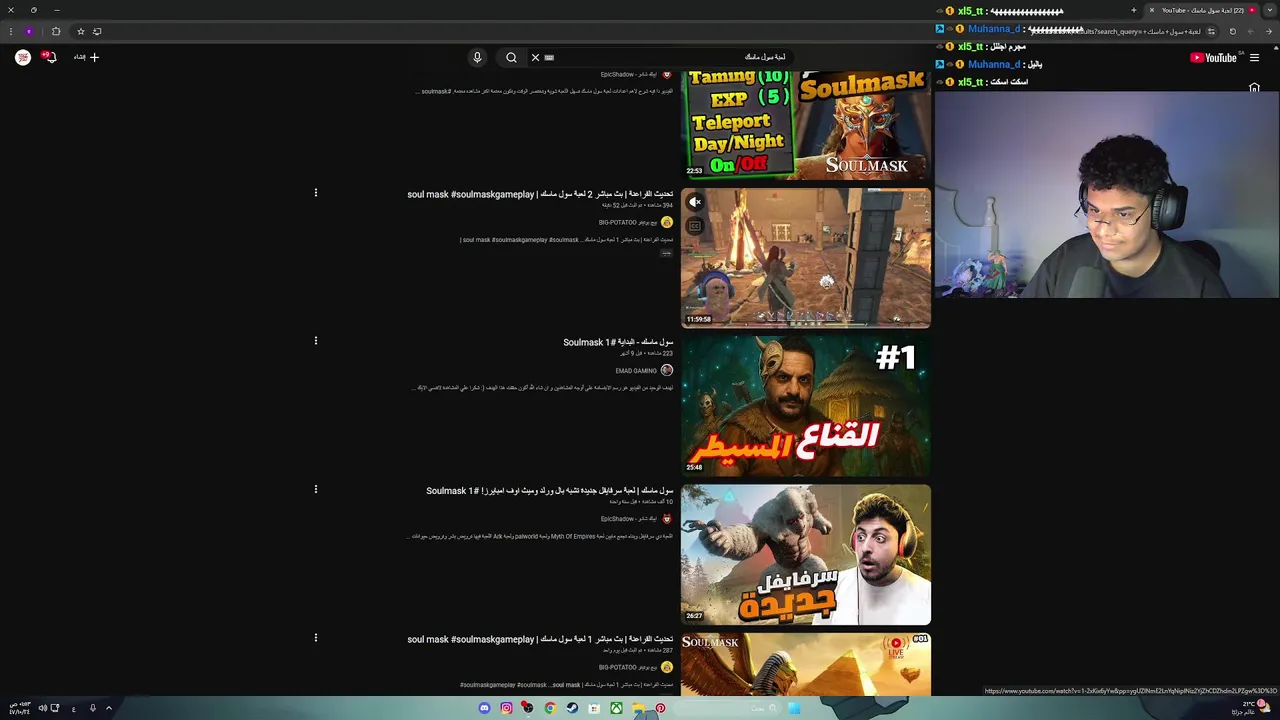Click the install/cast icon in address bar
1280x720 pixels.
97,31
